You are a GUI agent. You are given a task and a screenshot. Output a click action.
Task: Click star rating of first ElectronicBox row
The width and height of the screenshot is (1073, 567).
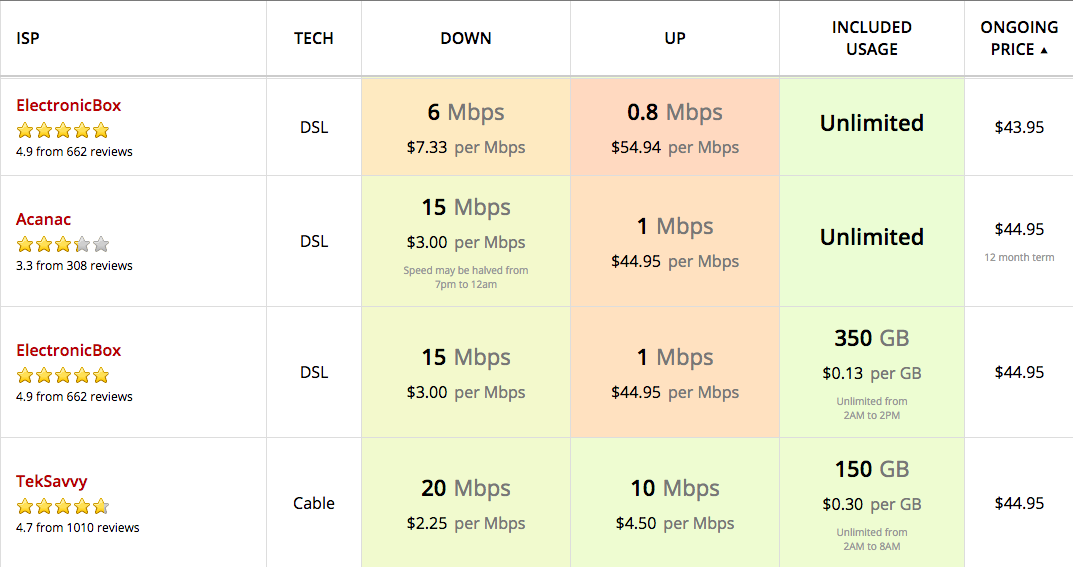pyautogui.click(x=63, y=130)
